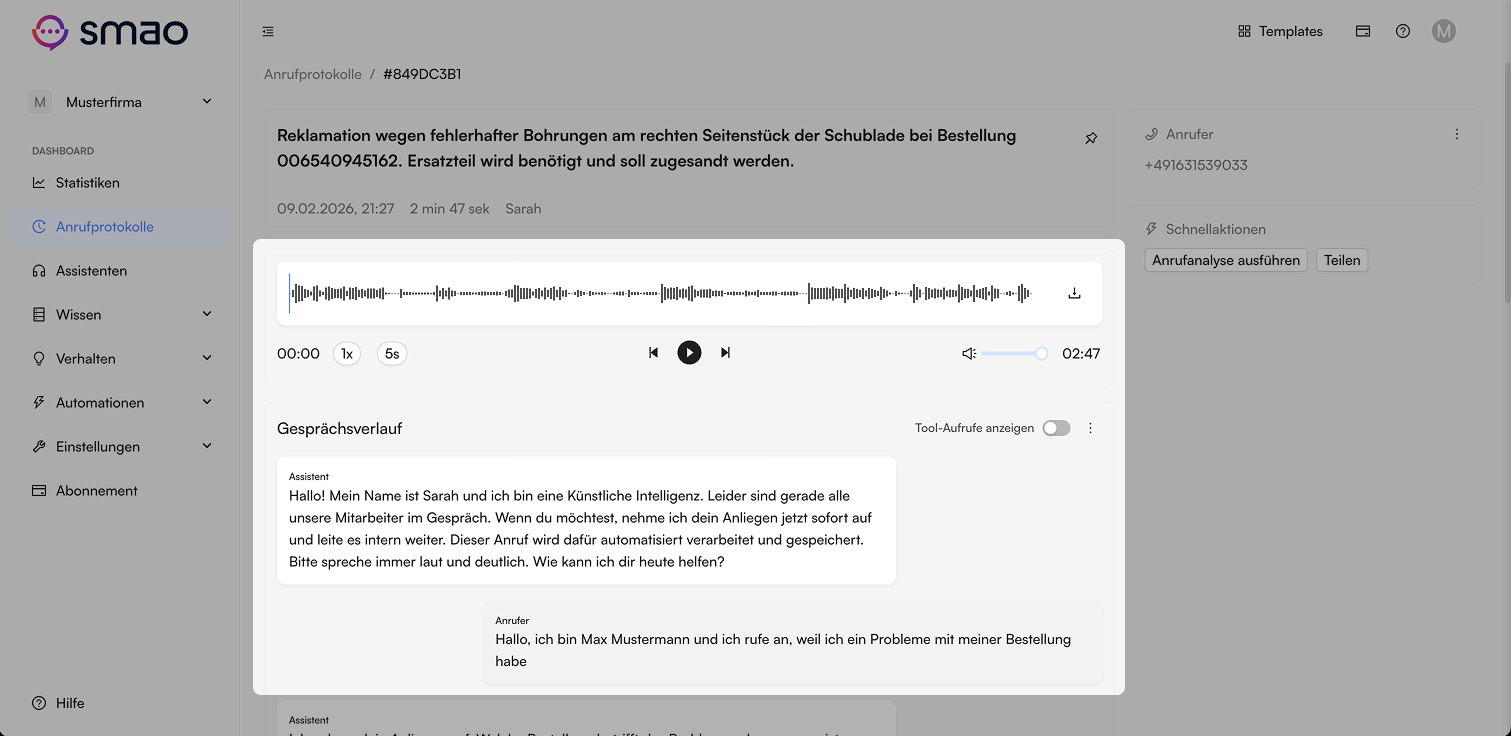Click the credit card billing icon in header
The height and width of the screenshot is (736, 1511).
(x=1363, y=31)
